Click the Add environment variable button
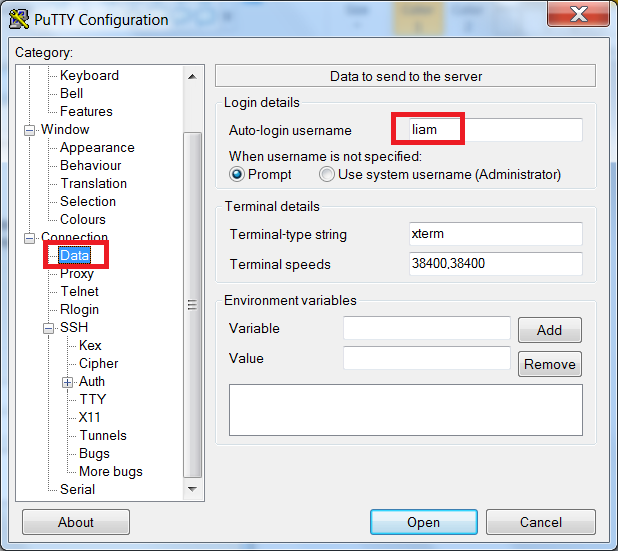The width and height of the screenshot is (618, 551). click(x=549, y=330)
